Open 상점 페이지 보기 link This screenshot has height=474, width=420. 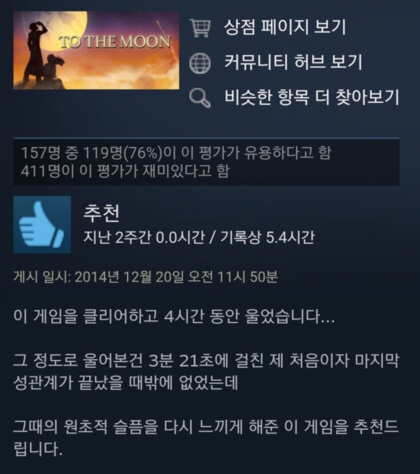(285, 27)
